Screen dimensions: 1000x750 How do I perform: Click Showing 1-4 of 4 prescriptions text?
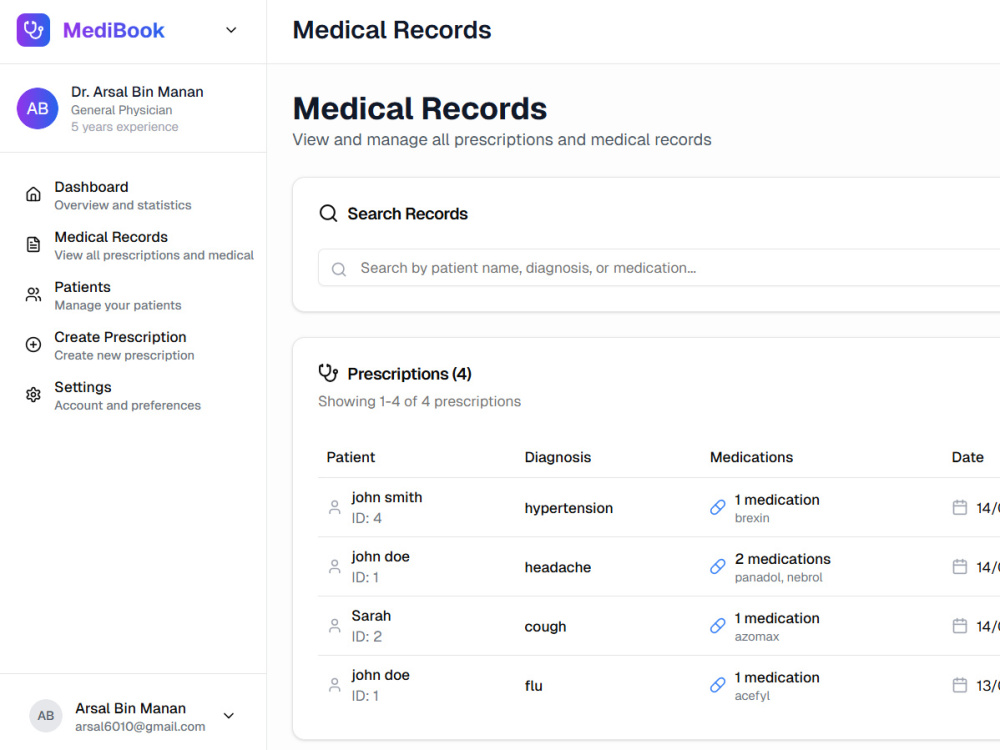coord(420,402)
